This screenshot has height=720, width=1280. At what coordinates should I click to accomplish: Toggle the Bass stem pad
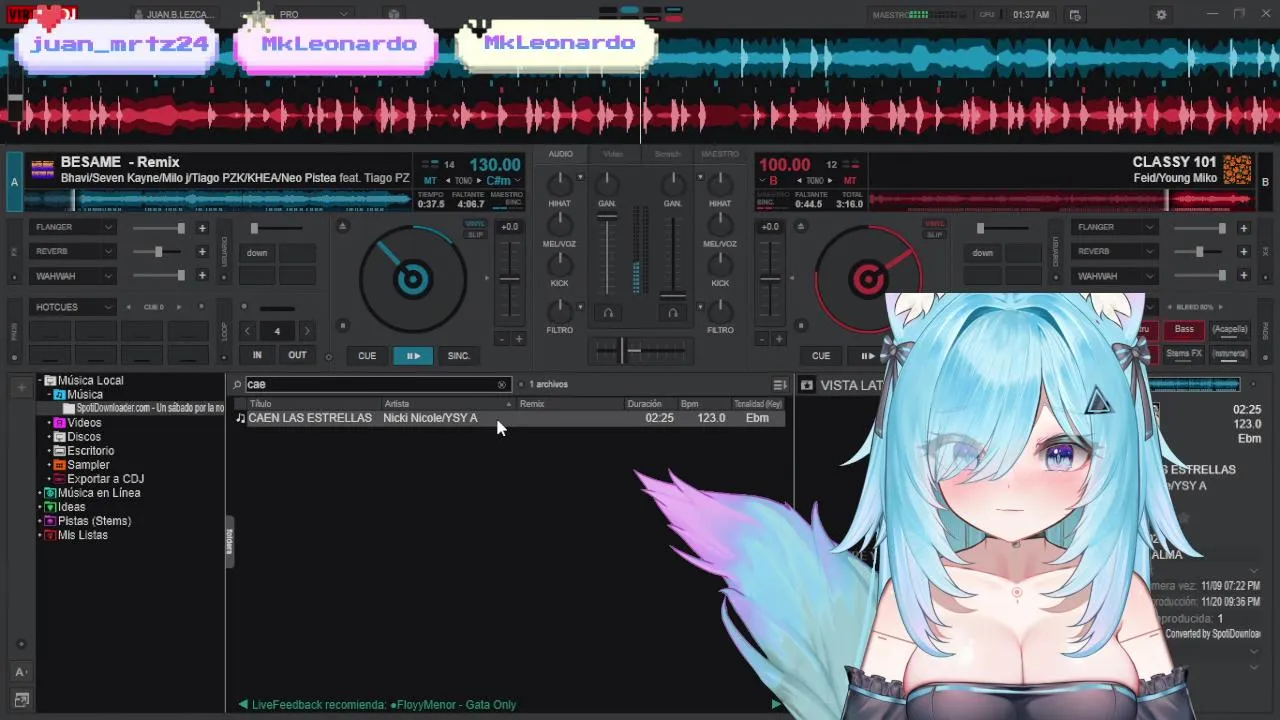point(1184,330)
